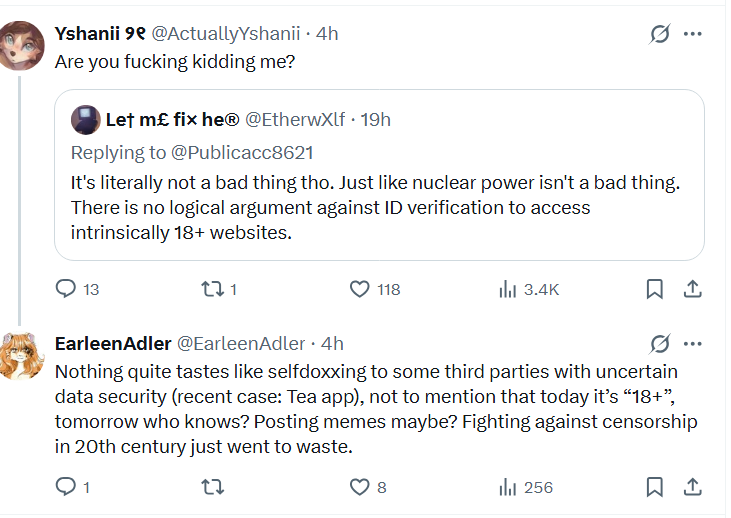This screenshot has width=731, height=518.
Task: Bookmark Yshanii's post
Action: (x=654, y=289)
